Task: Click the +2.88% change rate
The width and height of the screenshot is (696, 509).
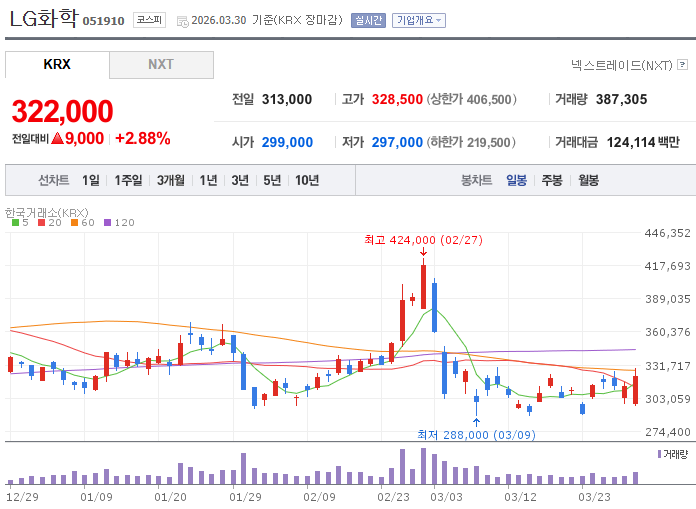Action: [142, 138]
